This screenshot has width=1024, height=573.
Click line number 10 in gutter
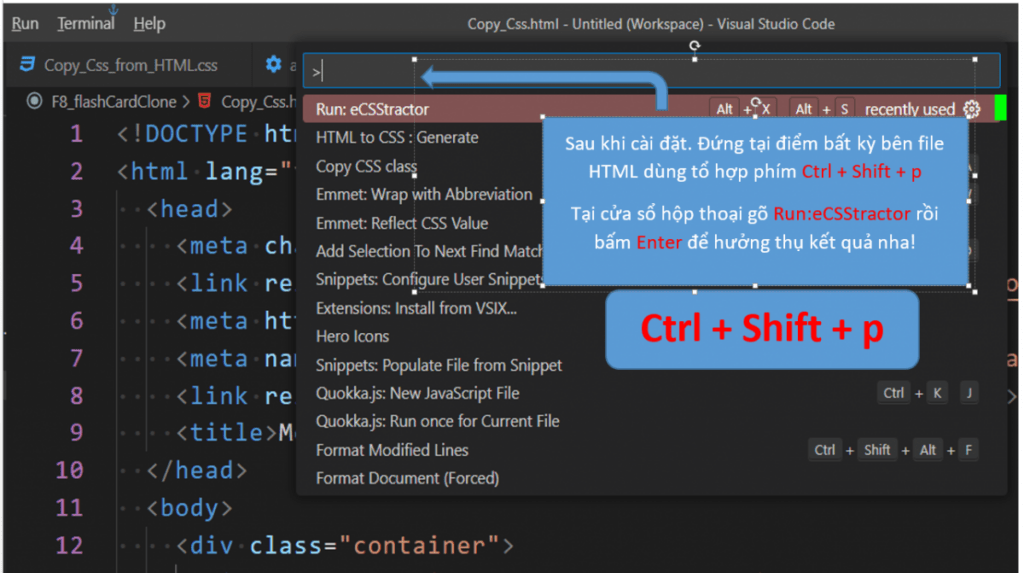coord(69,470)
